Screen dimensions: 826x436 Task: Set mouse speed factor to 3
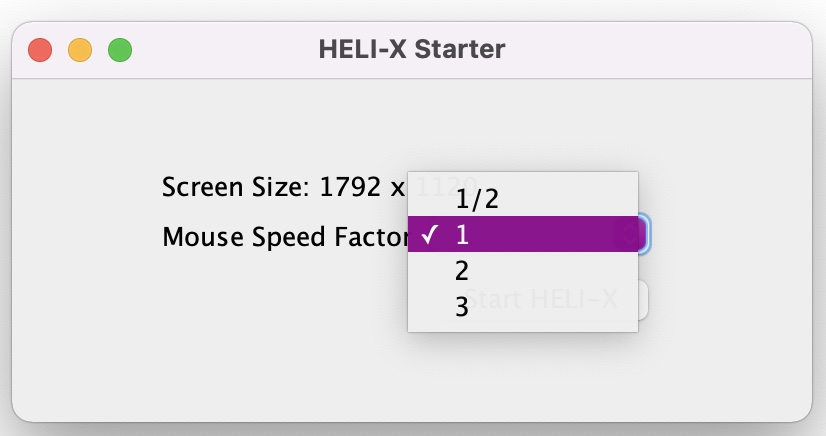coord(462,307)
